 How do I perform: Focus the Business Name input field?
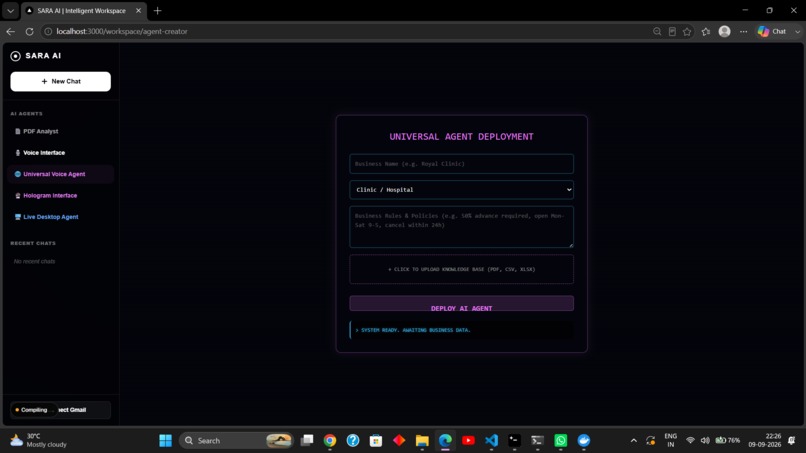pos(461,164)
